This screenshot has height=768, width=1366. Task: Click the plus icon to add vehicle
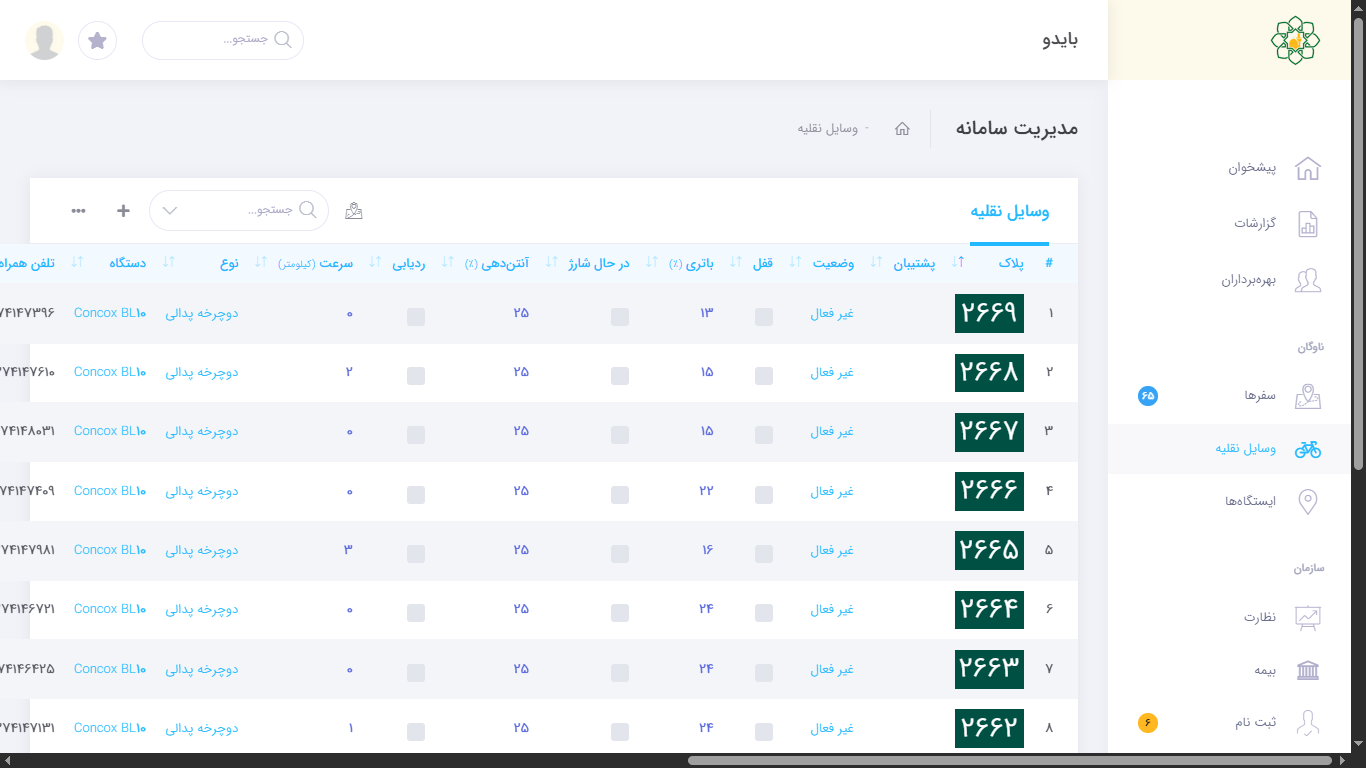tap(123, 210)
